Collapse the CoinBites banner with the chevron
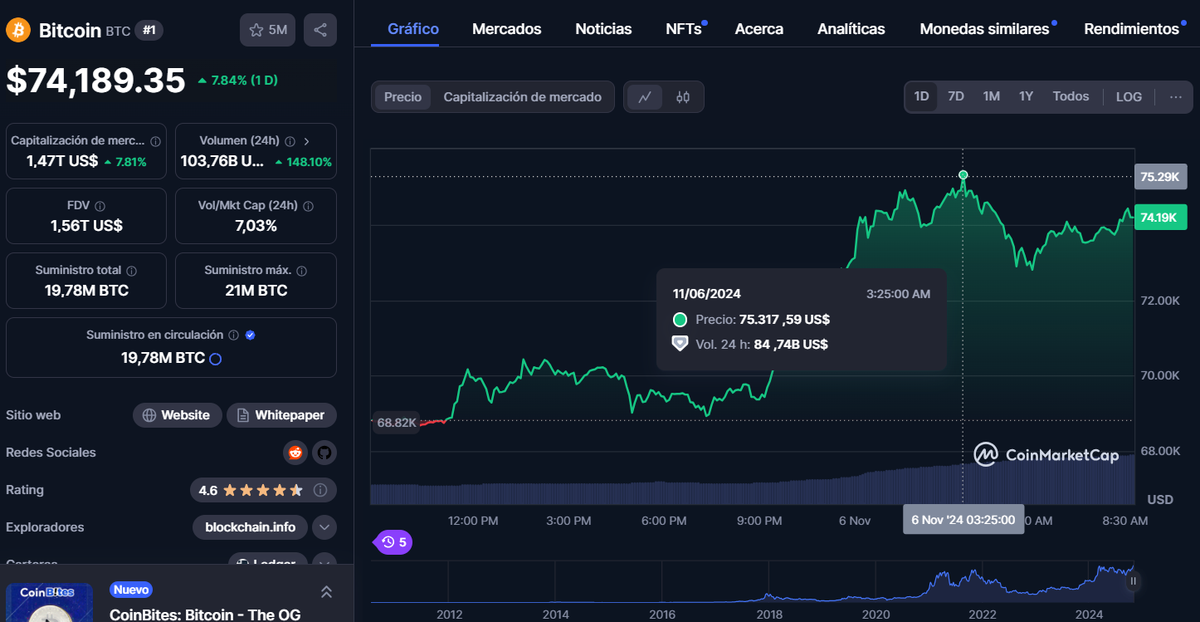 pos(326,591)
